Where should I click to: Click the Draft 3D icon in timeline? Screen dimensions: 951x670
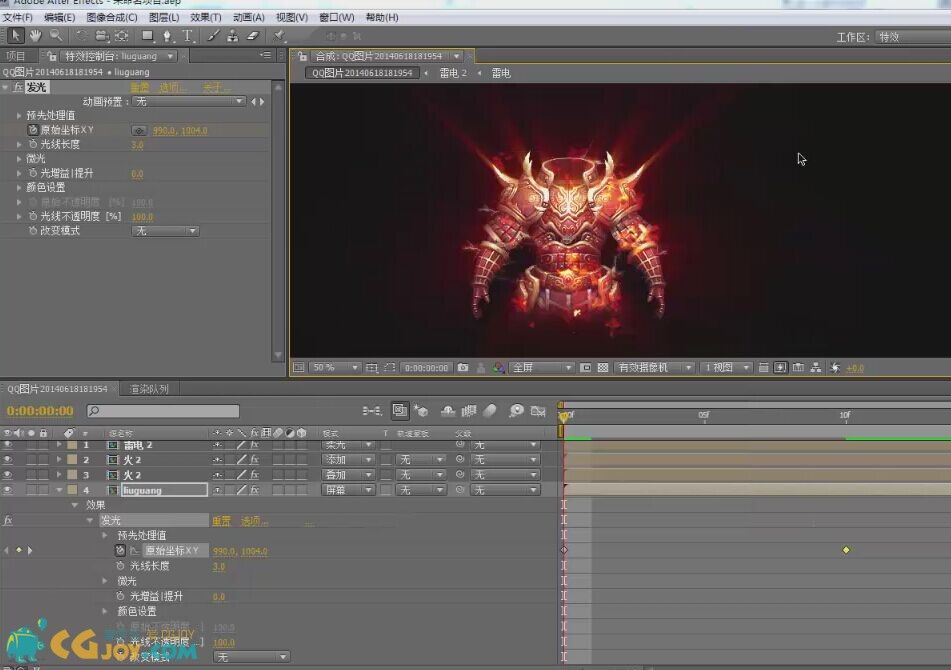(x=421, y=411)
